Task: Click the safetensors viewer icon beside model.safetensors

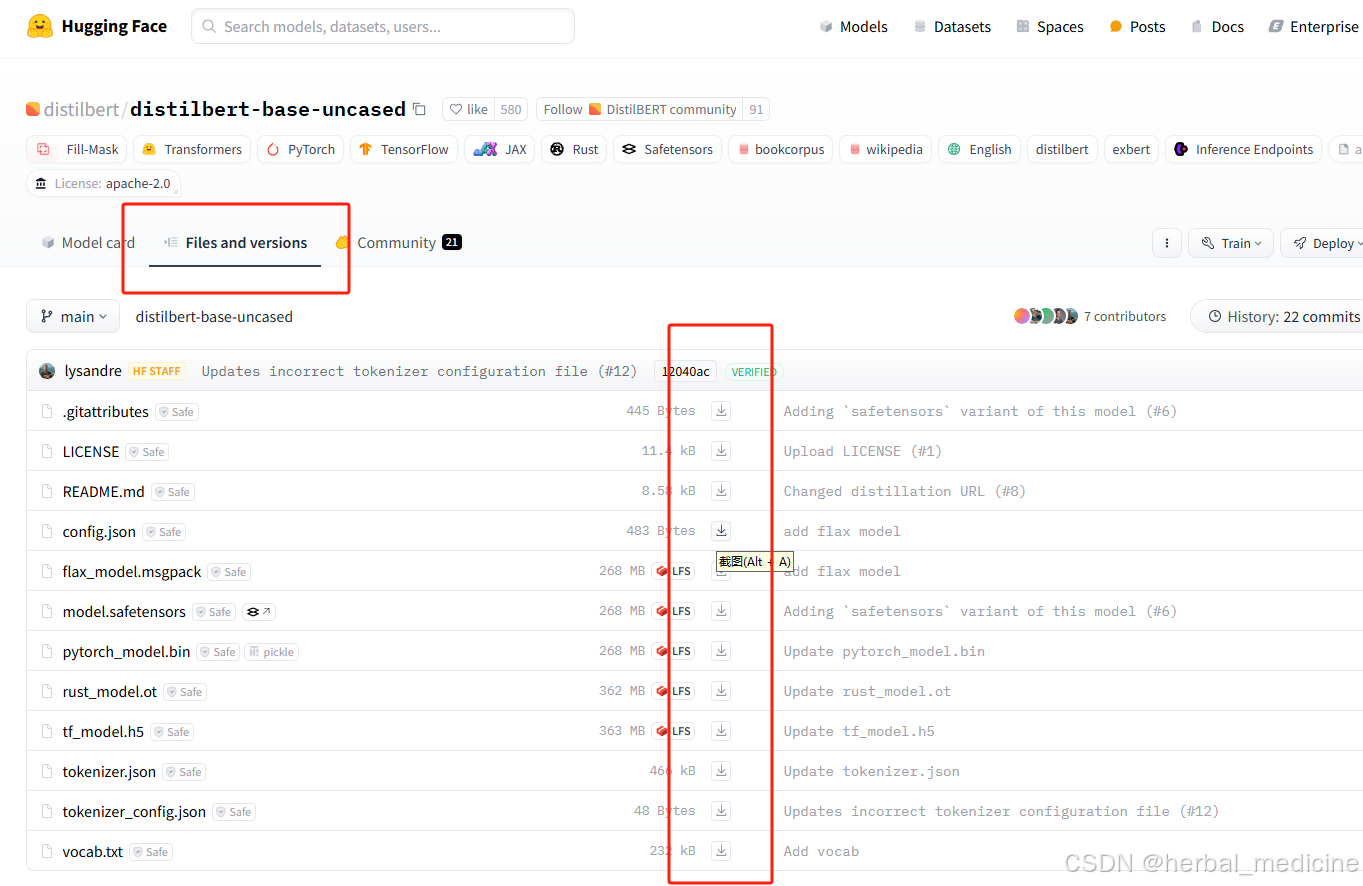Action: coord(259,612)
